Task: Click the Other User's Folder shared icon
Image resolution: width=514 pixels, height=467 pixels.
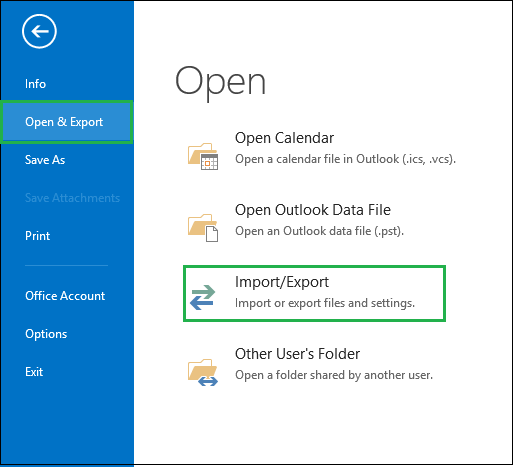Action: pyautogui.click(x=203, y=372)
